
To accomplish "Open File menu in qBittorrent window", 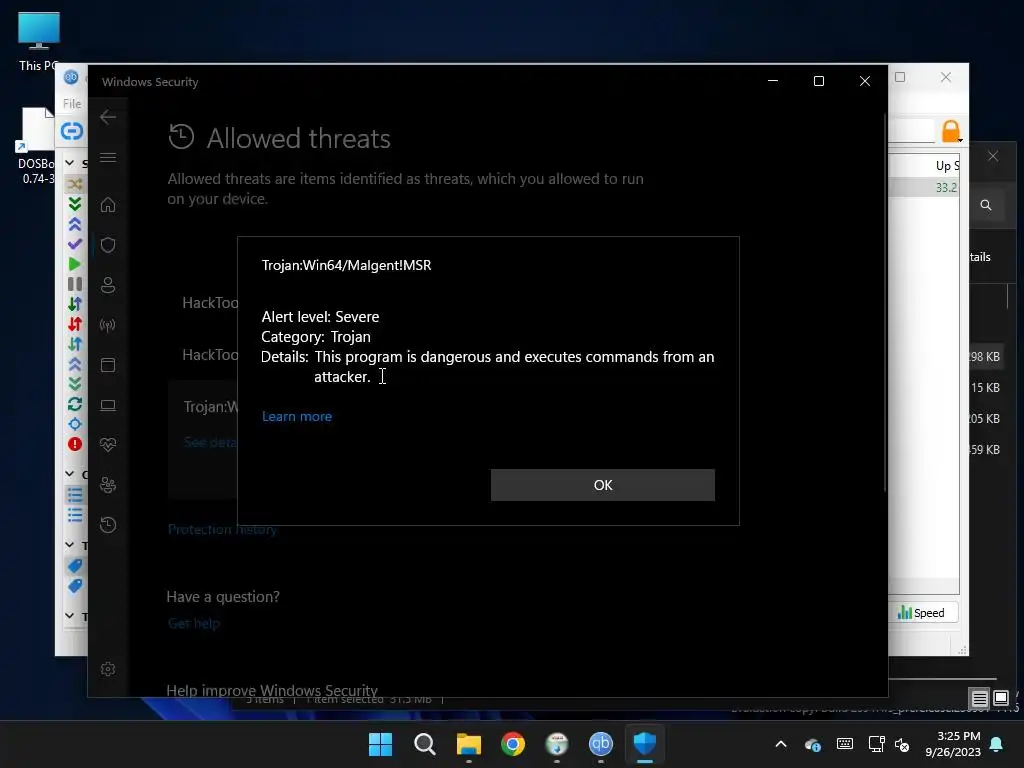I will coord(72,103).
